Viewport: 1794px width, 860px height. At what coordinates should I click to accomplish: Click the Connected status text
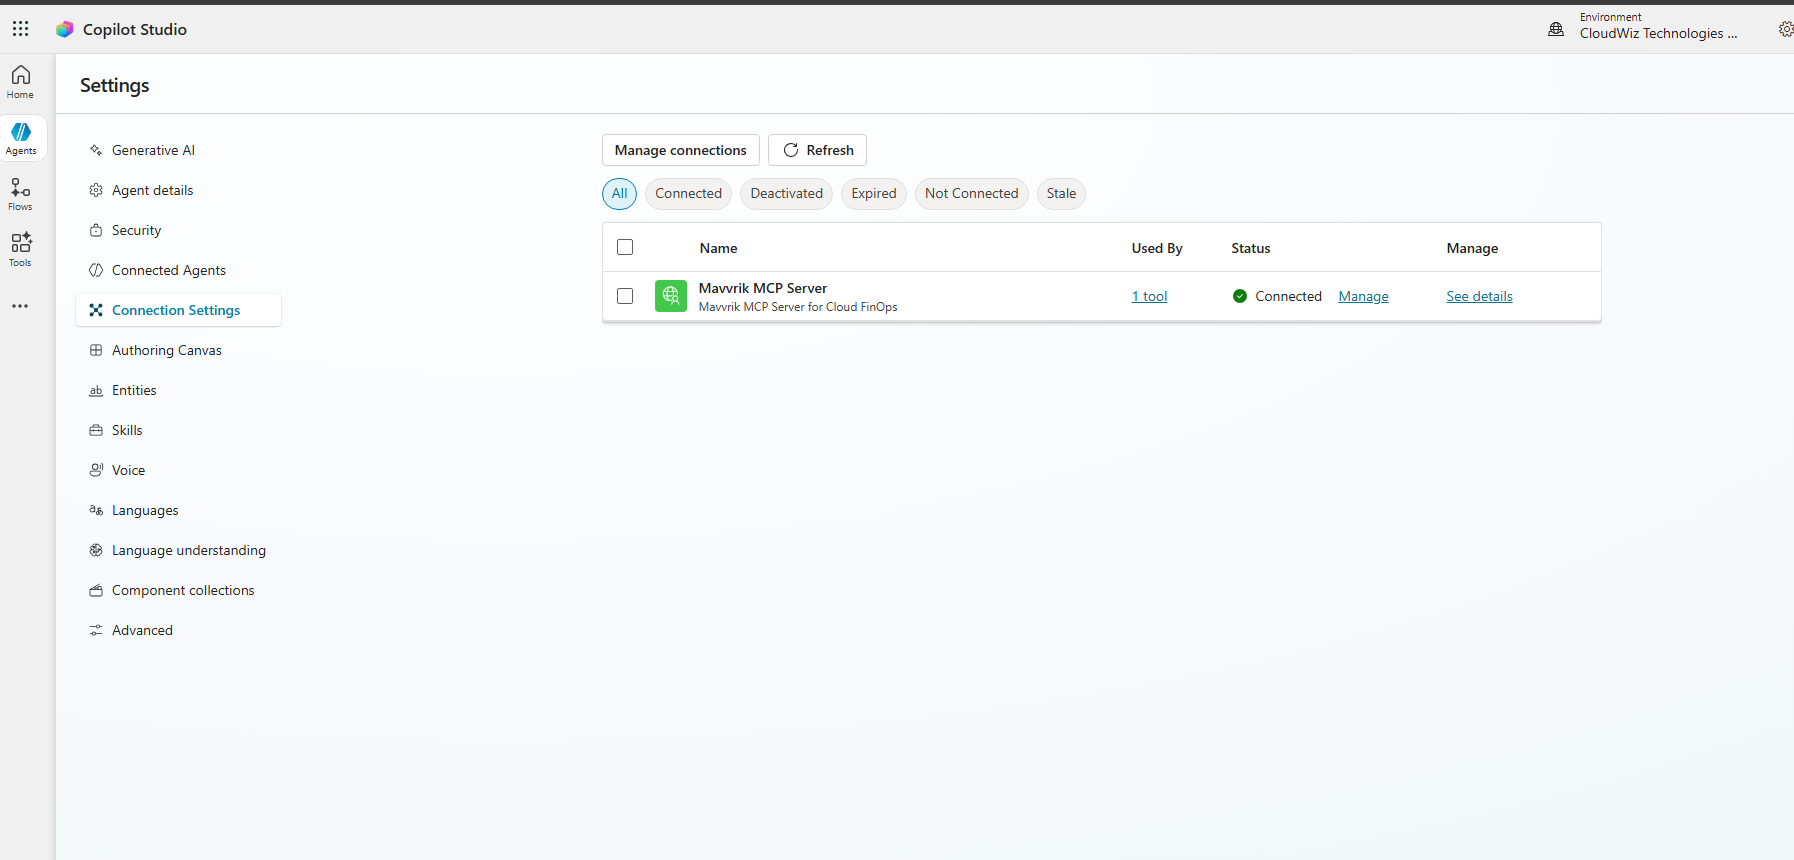coord(1288,296)
